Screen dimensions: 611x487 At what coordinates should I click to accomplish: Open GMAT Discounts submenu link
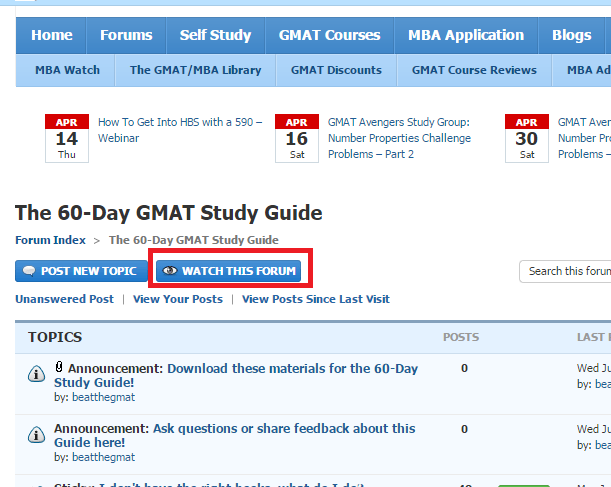tap(336, 70)
